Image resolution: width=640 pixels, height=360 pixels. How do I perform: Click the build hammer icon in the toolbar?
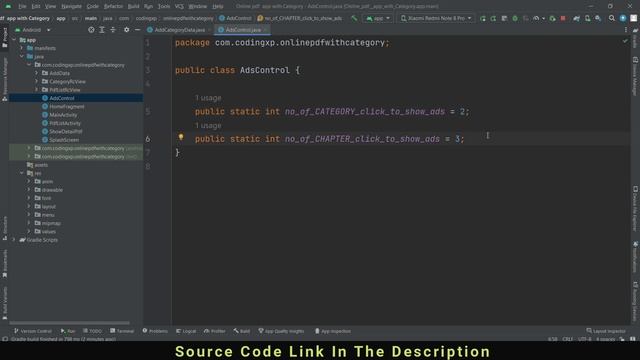point(354,18)
